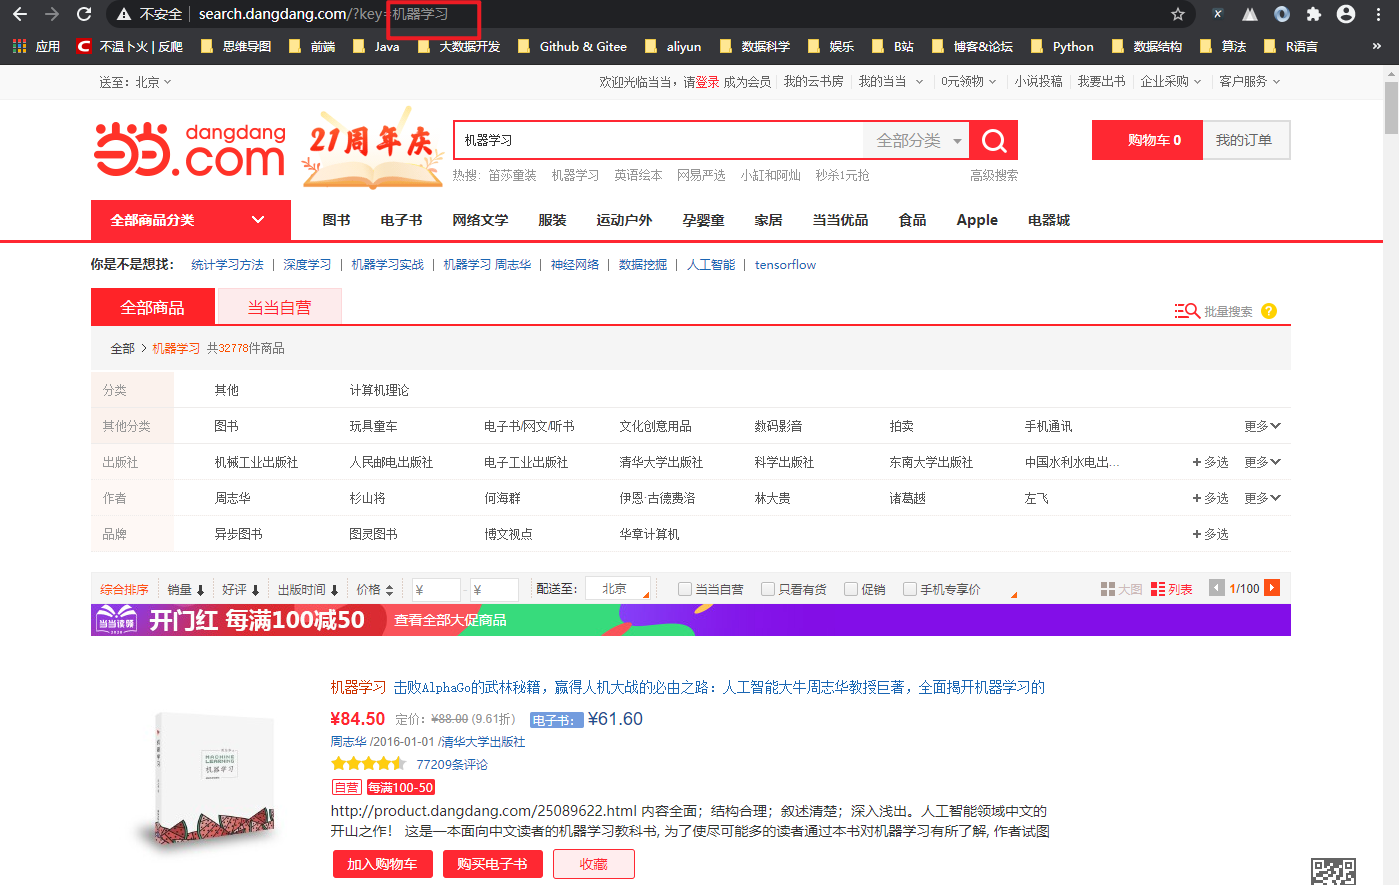Expand 更多 in 出版社 row
The image size is (1399, 885).
pos(1262,462)
